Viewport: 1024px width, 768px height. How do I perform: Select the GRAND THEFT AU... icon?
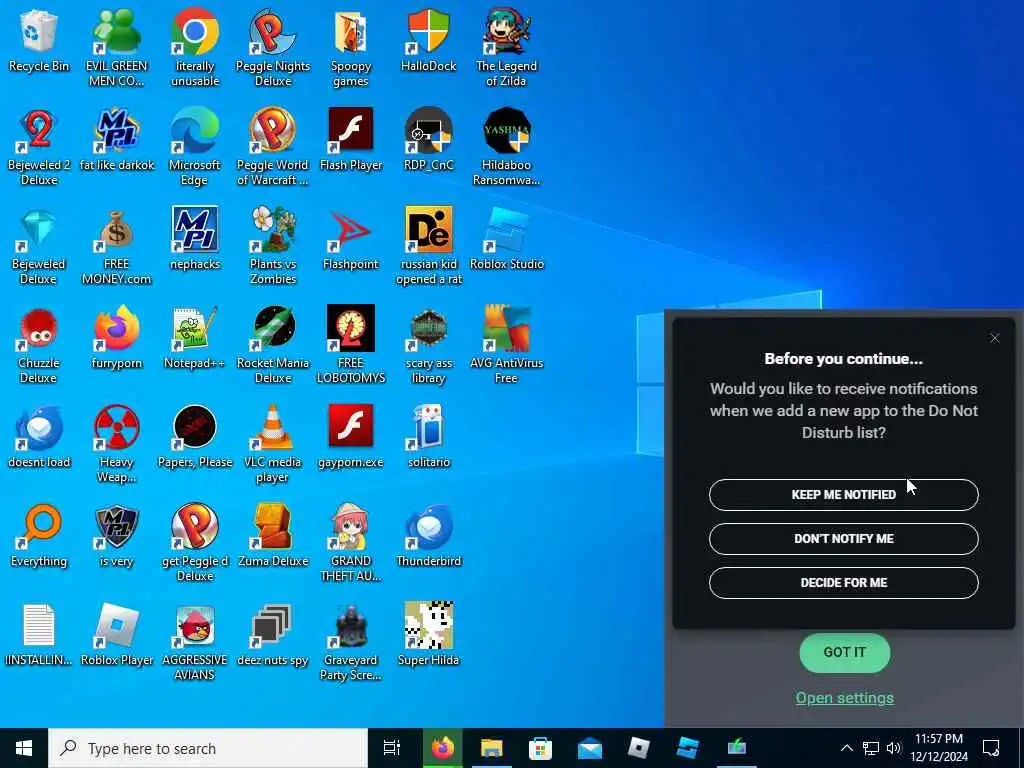[351, 526]
